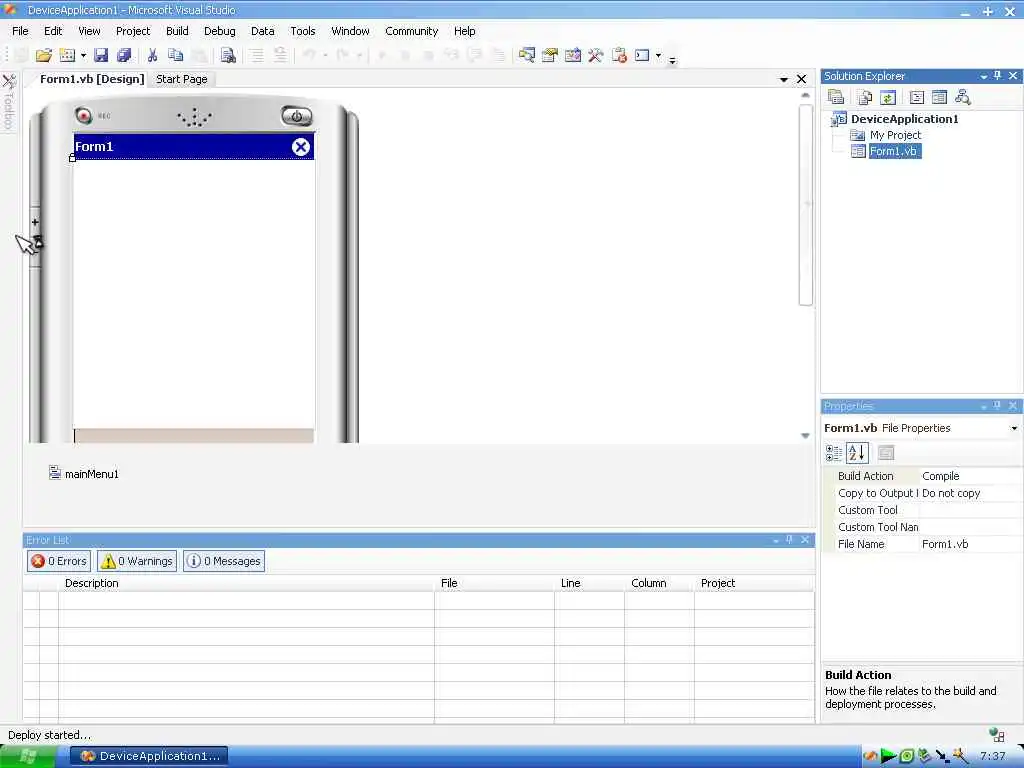Screen dimensions: 1024x768
Task: Toggle Show All Files in Solution Explorer
Action: 865,97
